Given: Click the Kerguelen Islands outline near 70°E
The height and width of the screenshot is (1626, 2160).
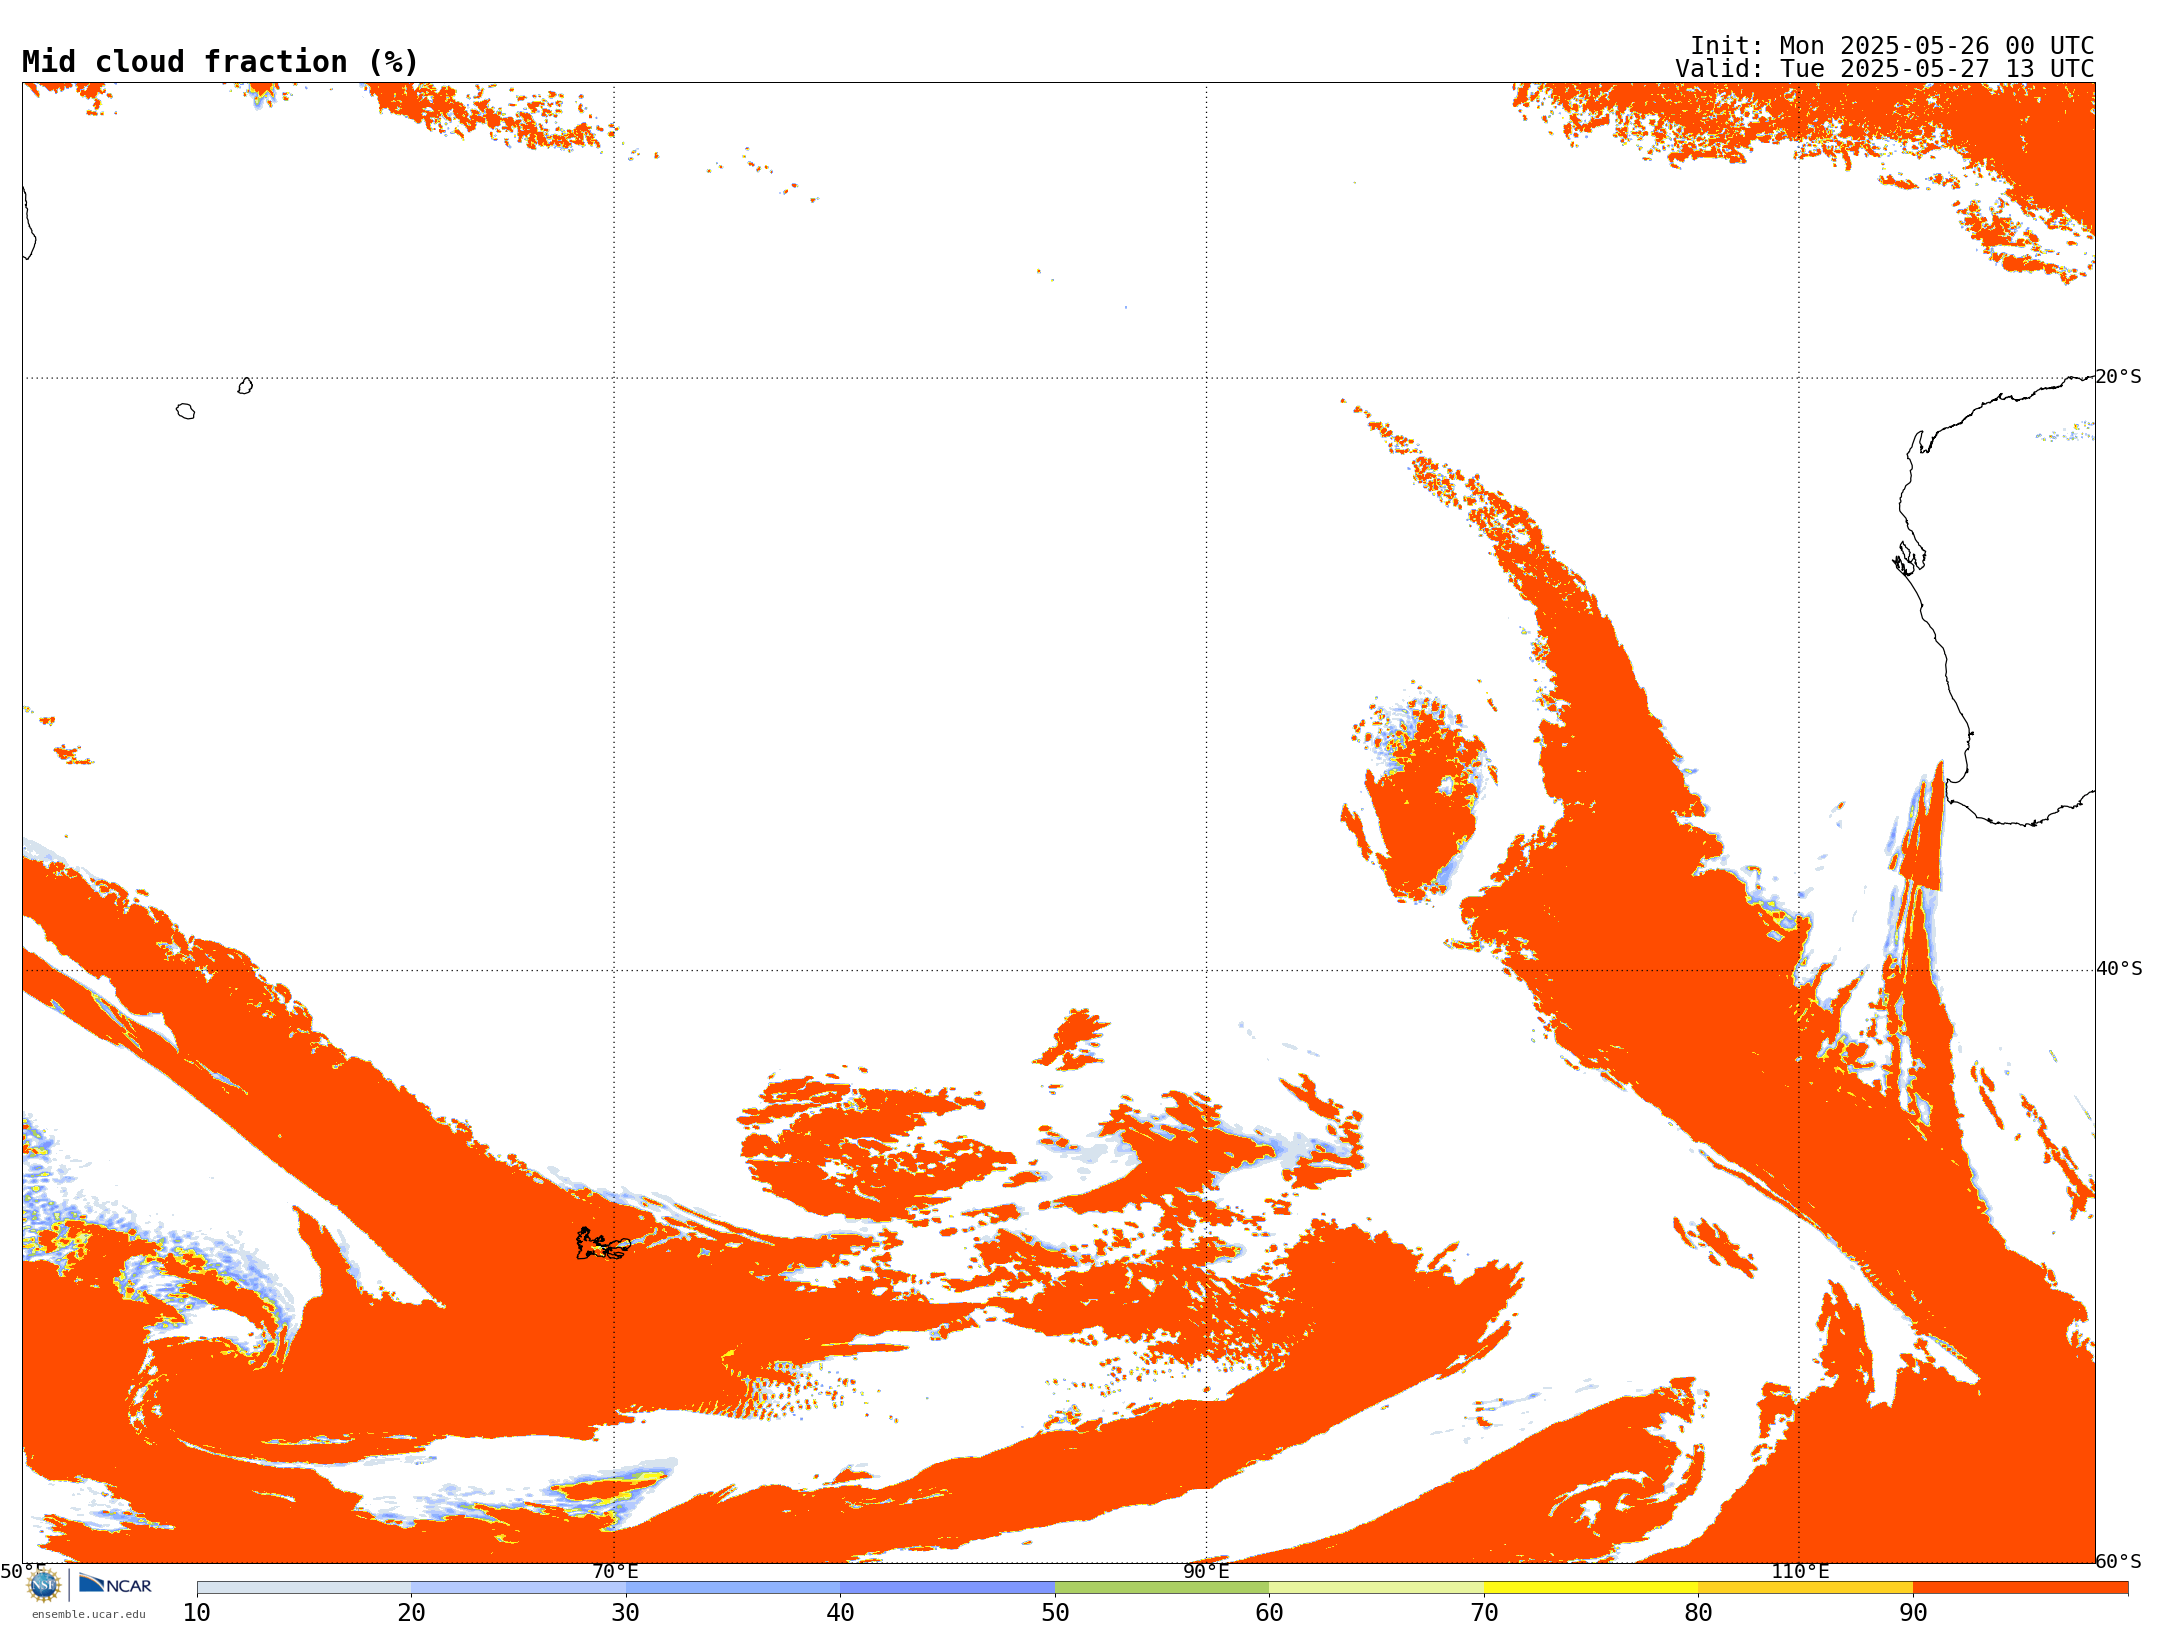Looking at the screenshot, I should [x=602, y=1244].
